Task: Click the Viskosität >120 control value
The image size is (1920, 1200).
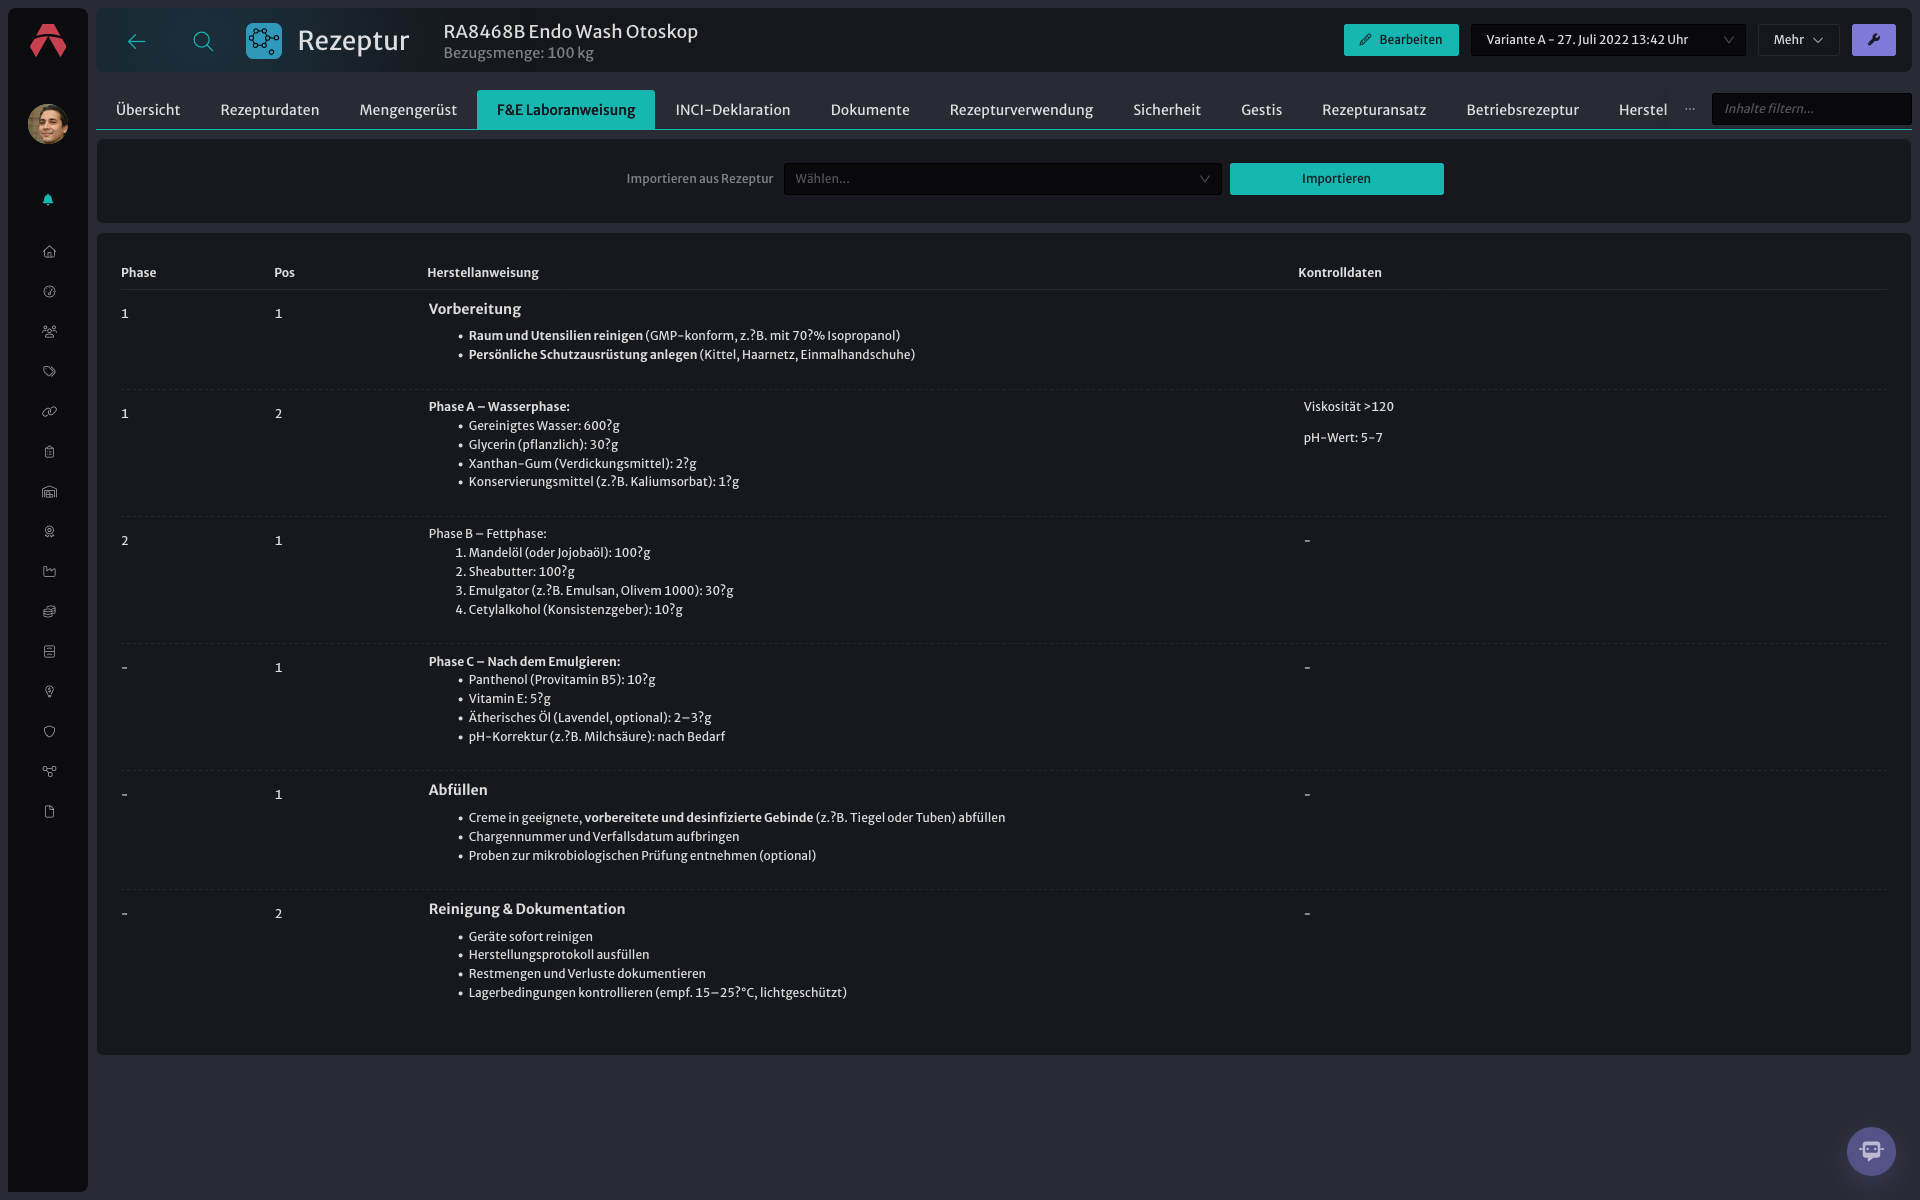Action: (1348, 407)
